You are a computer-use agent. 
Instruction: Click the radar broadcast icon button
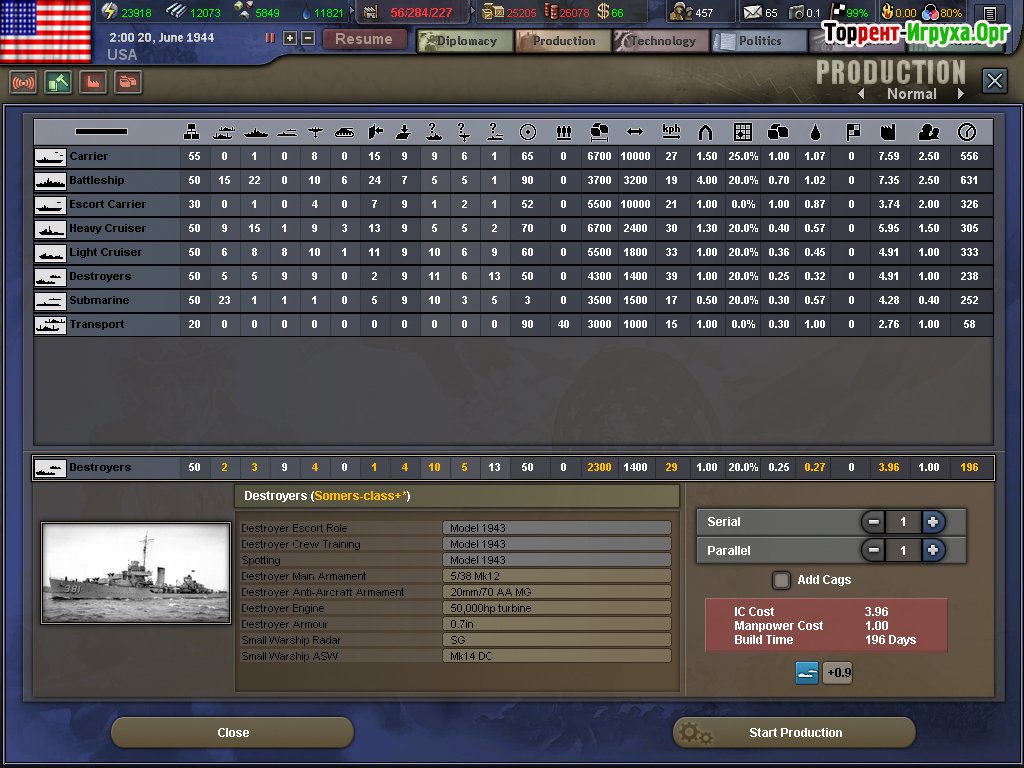coord(24,82)
